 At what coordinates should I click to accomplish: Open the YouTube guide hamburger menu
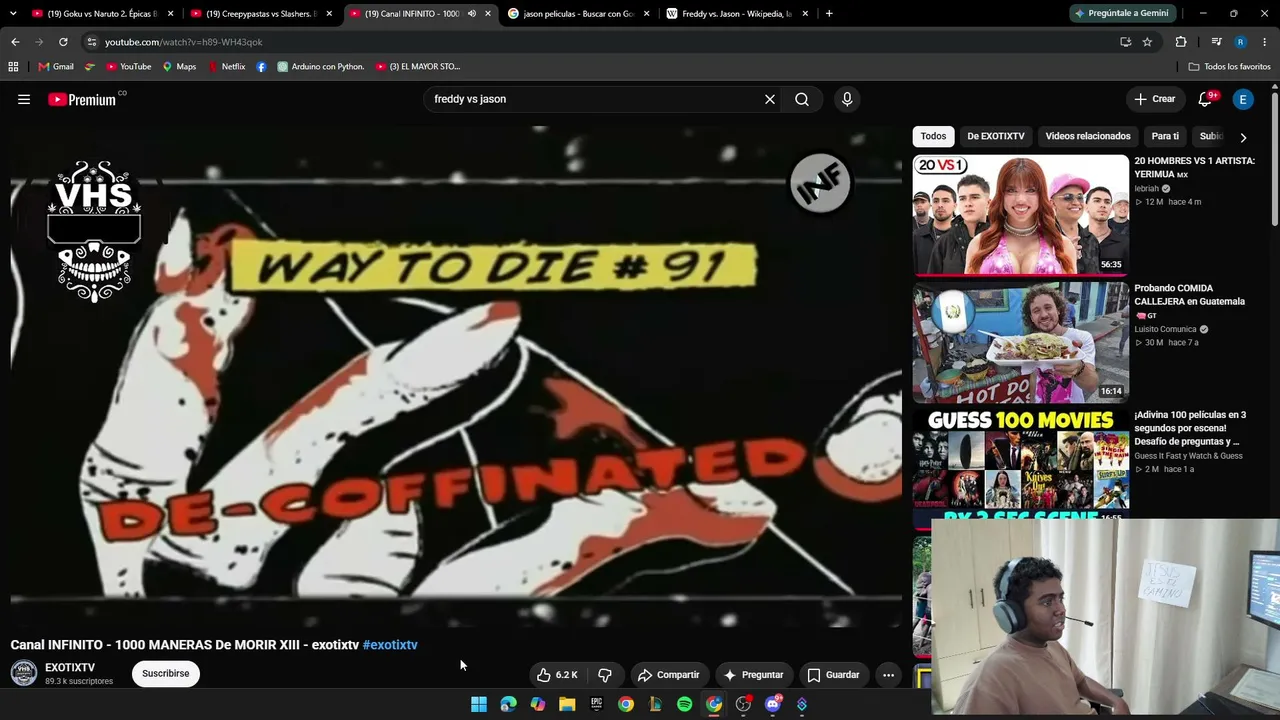[24, 99]
